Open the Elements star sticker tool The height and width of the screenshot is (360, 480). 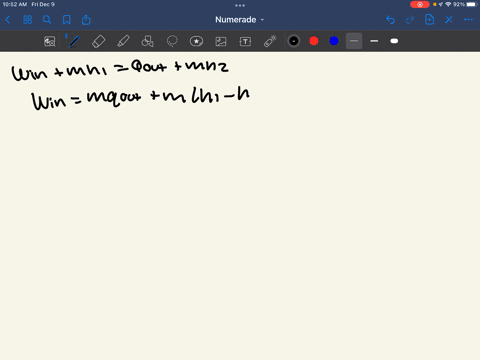pos(196,41)
